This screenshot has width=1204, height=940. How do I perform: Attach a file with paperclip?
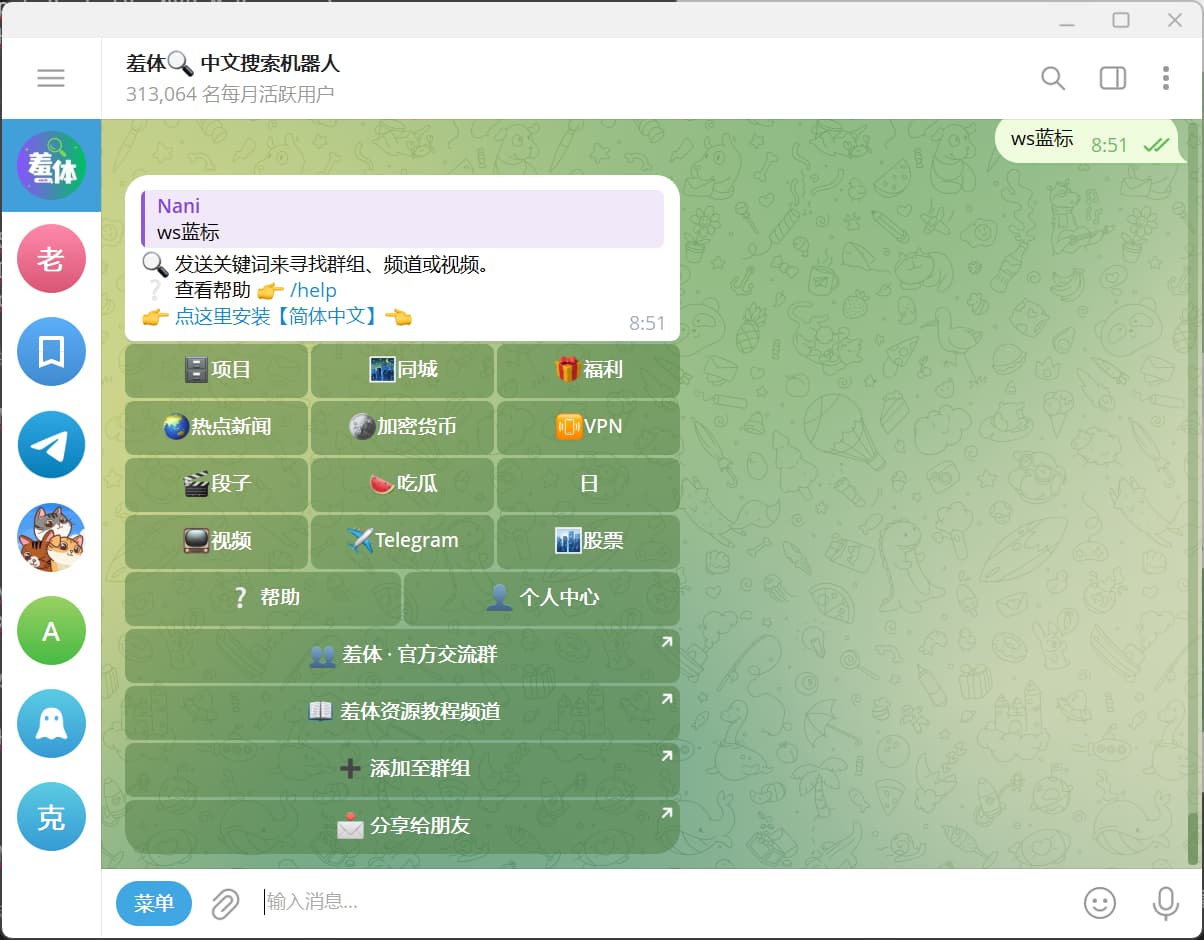[x=225, y=903]
